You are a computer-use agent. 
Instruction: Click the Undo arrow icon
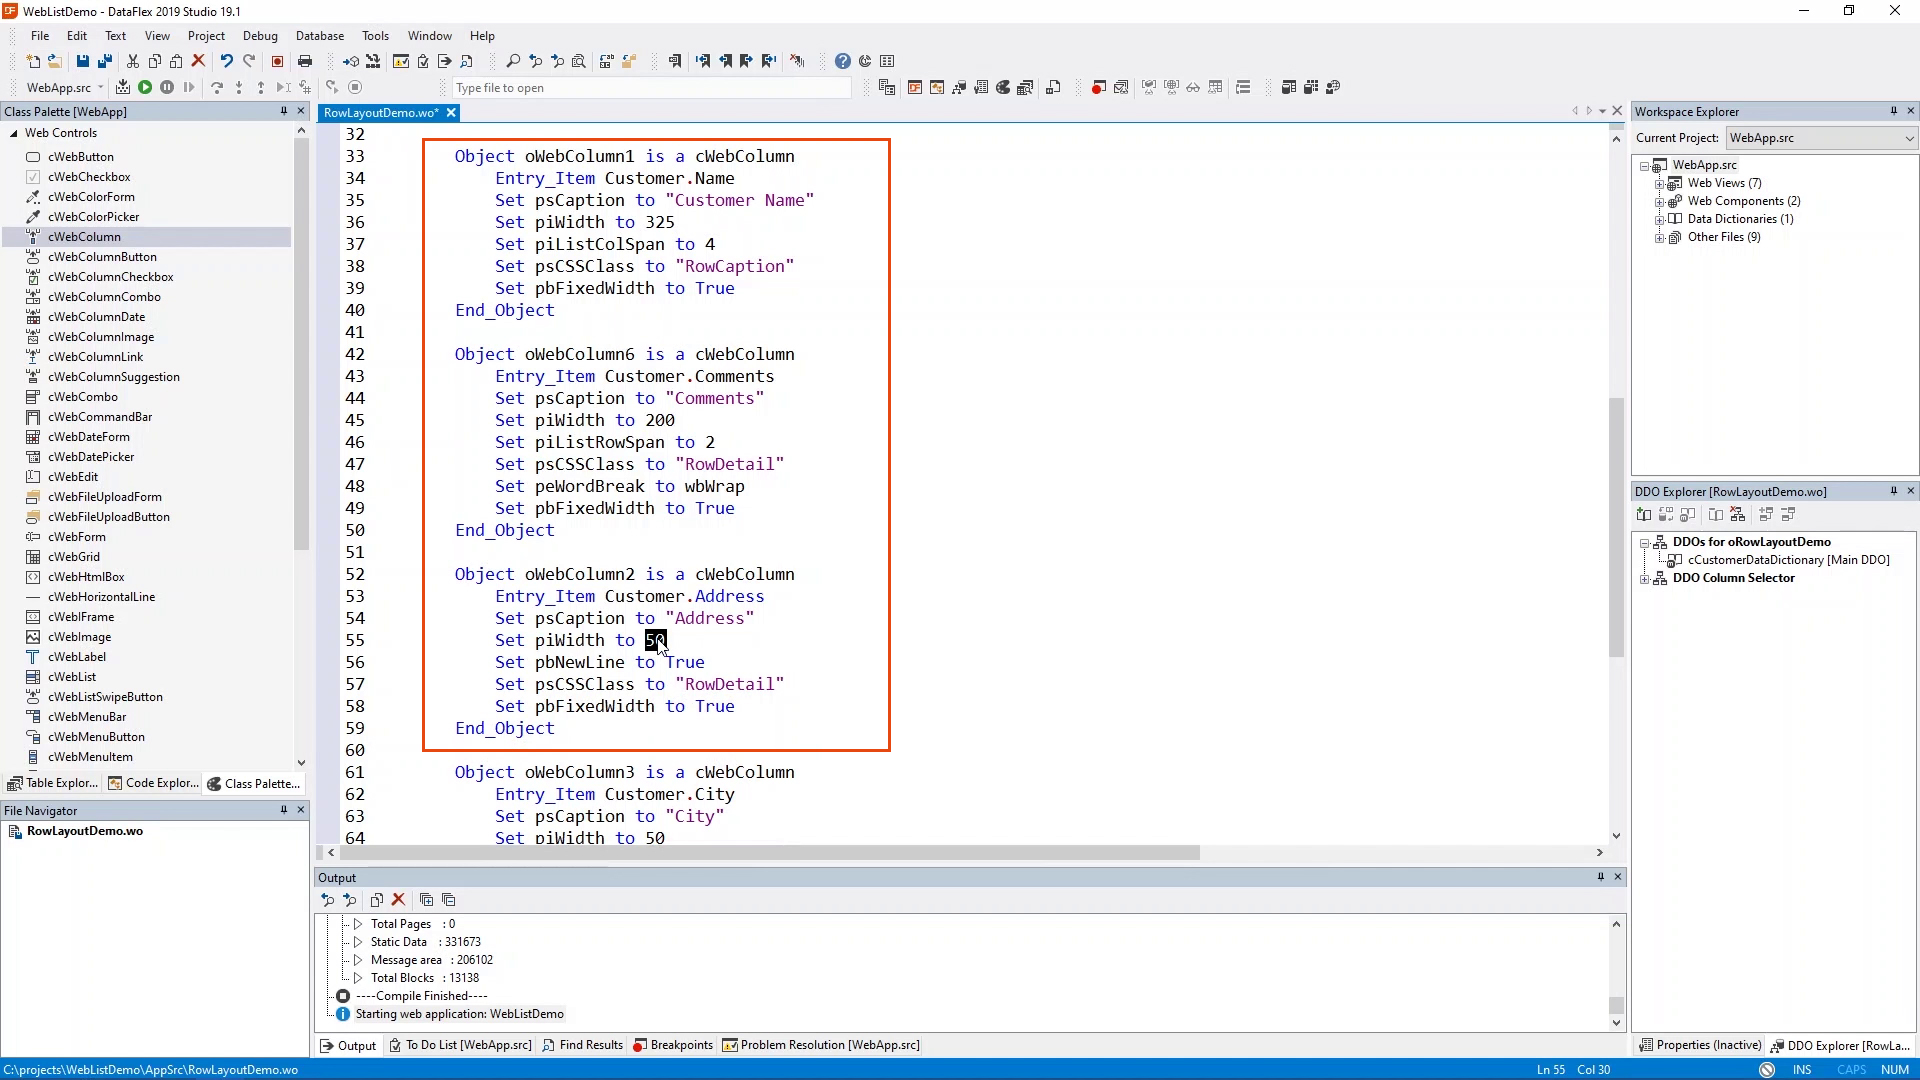227,61
